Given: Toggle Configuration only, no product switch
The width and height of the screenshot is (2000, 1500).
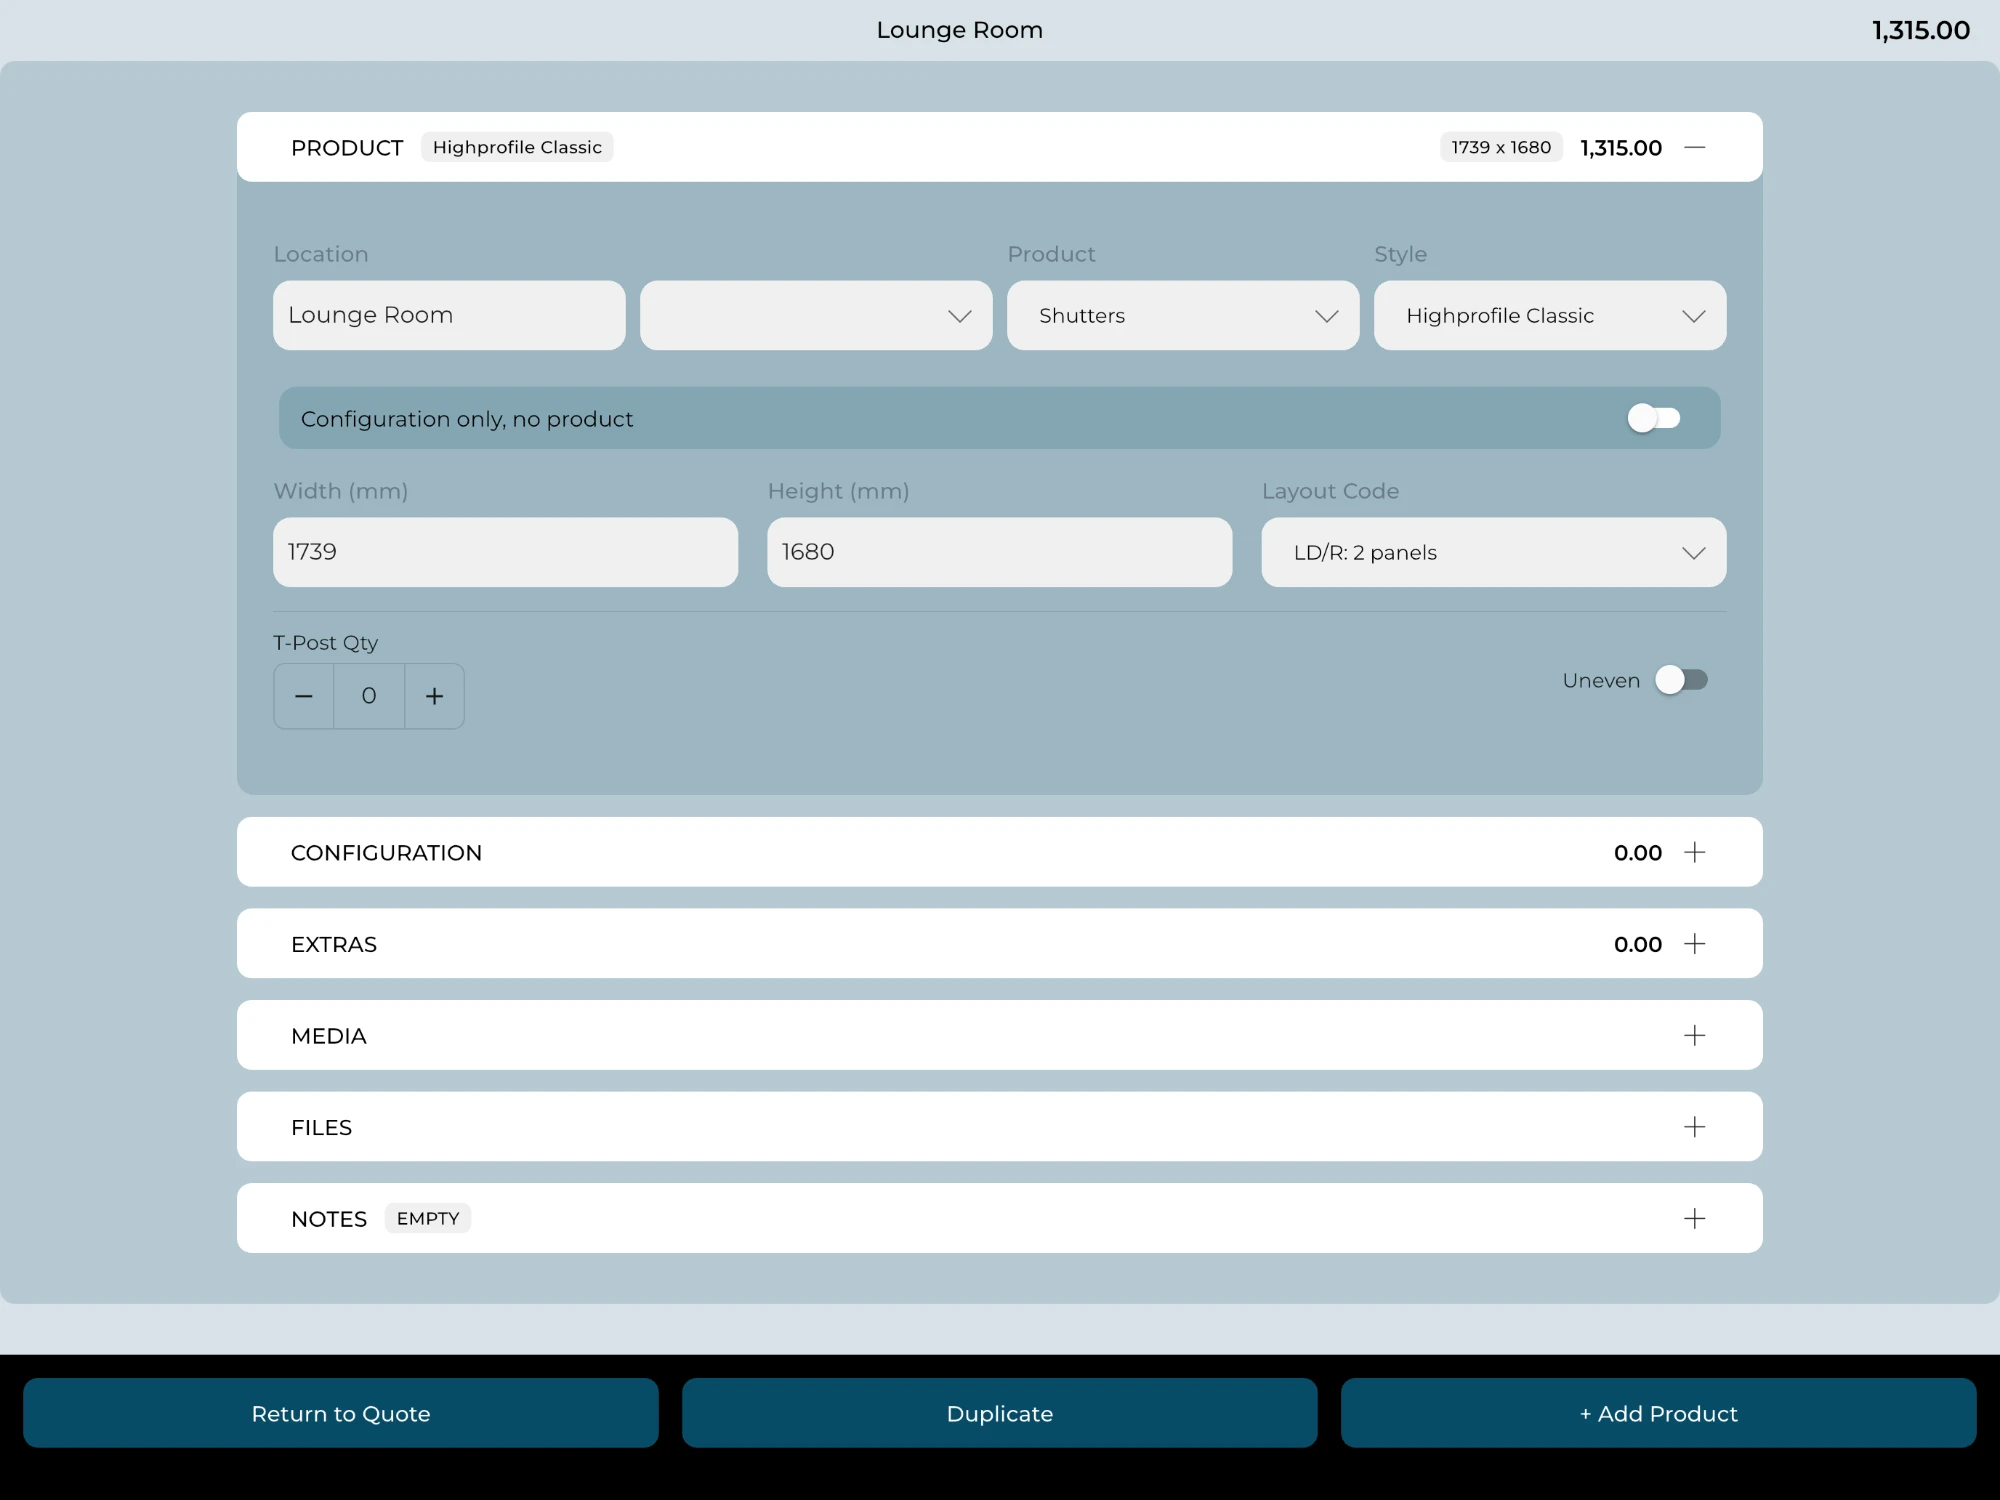Looking at the screenshot, I should click(x=1654, y=418).
